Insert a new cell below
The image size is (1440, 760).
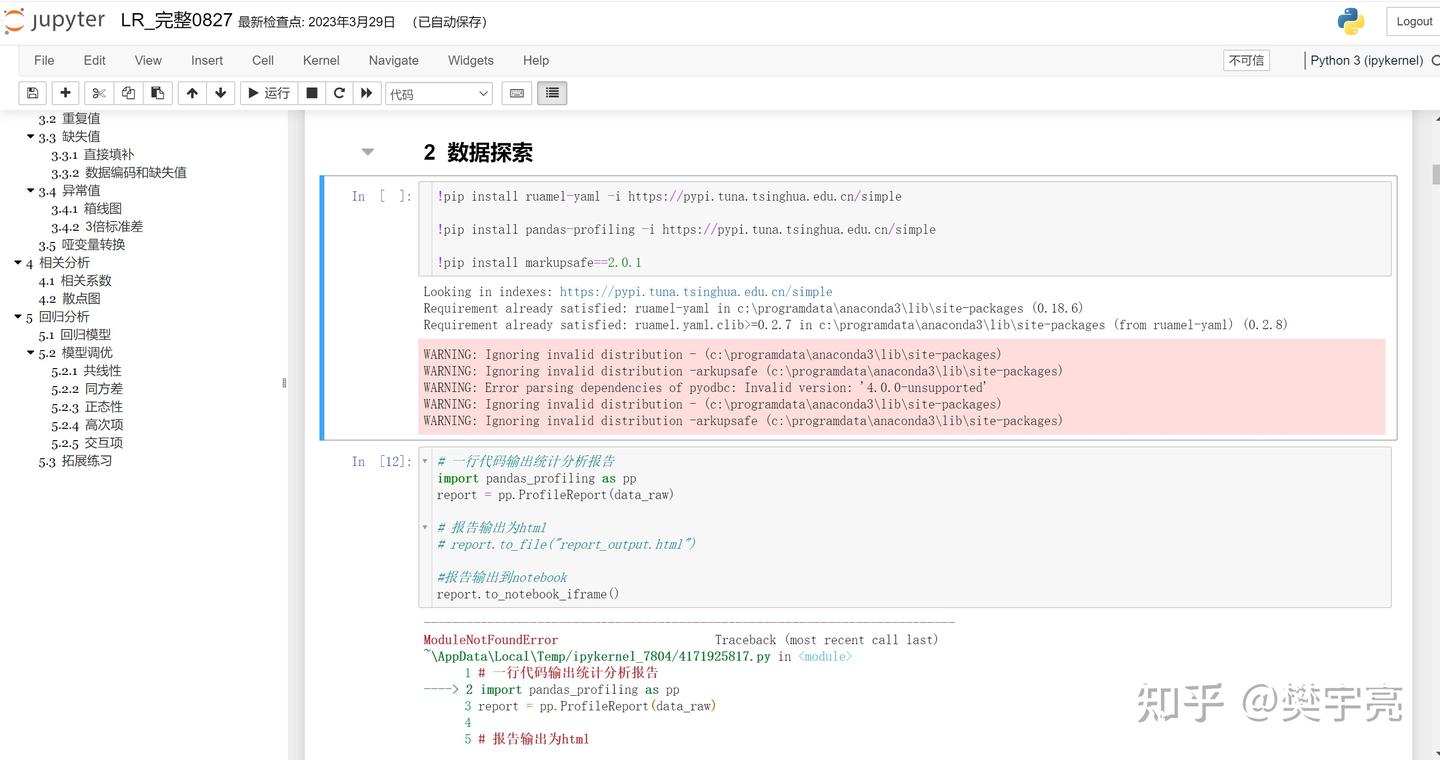(65, 92)
